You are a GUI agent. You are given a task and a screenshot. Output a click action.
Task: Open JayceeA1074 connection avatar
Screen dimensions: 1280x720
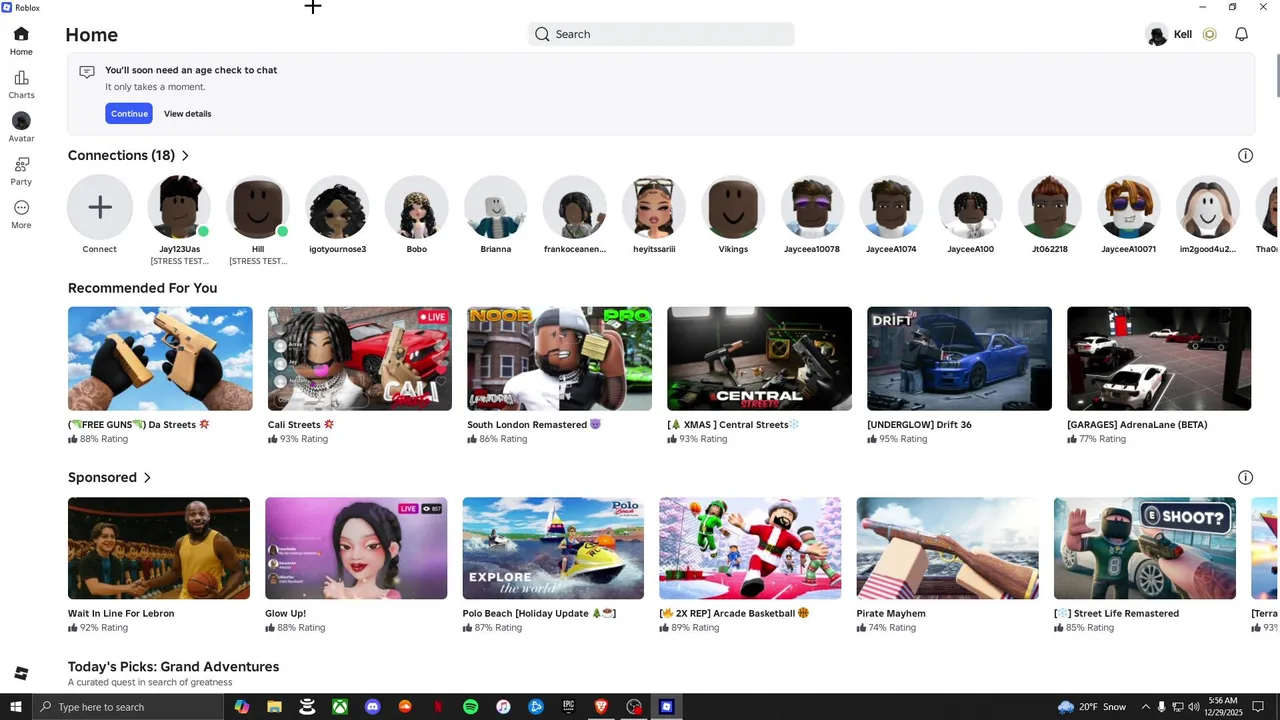click(891, 207)
